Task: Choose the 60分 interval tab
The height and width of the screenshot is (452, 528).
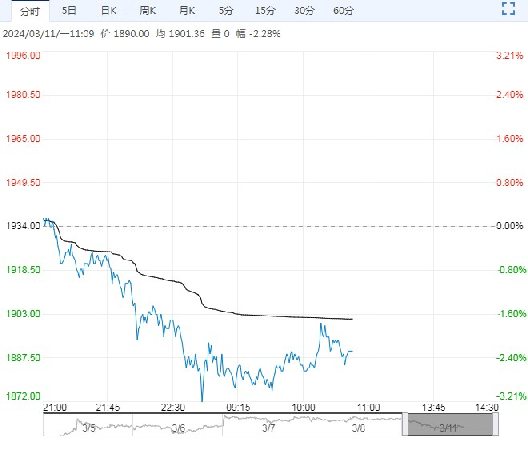Action: pyautogui.click(x=343, y=11)
